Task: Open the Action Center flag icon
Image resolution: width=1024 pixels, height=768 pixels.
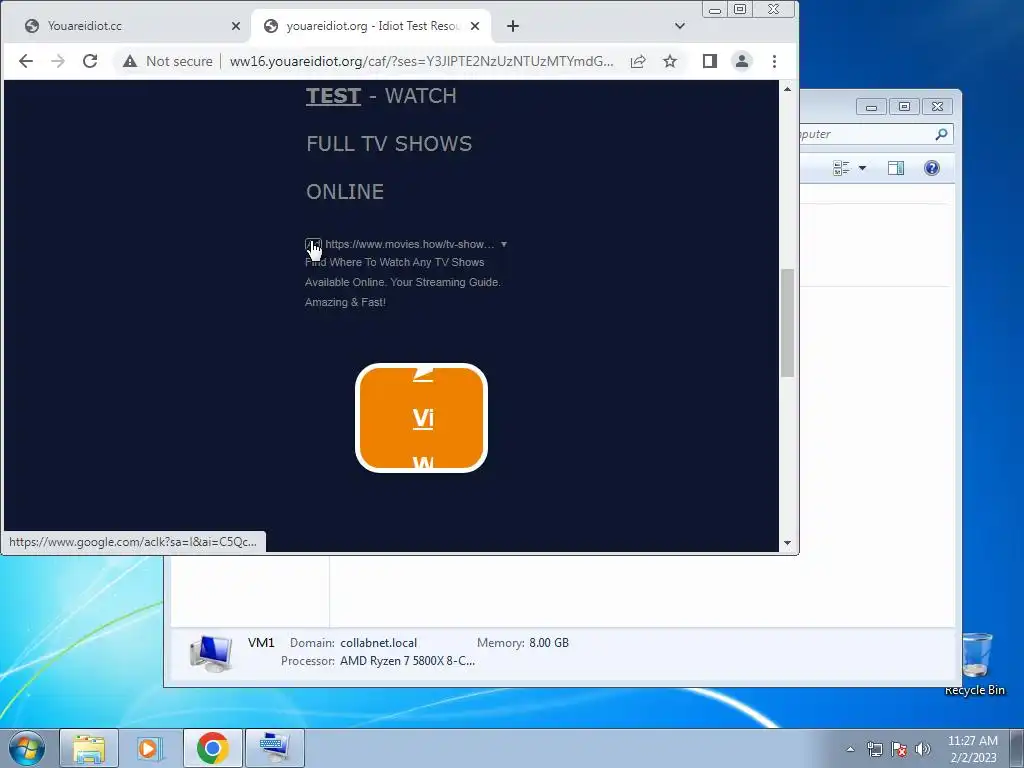Action: coord(899,749)
